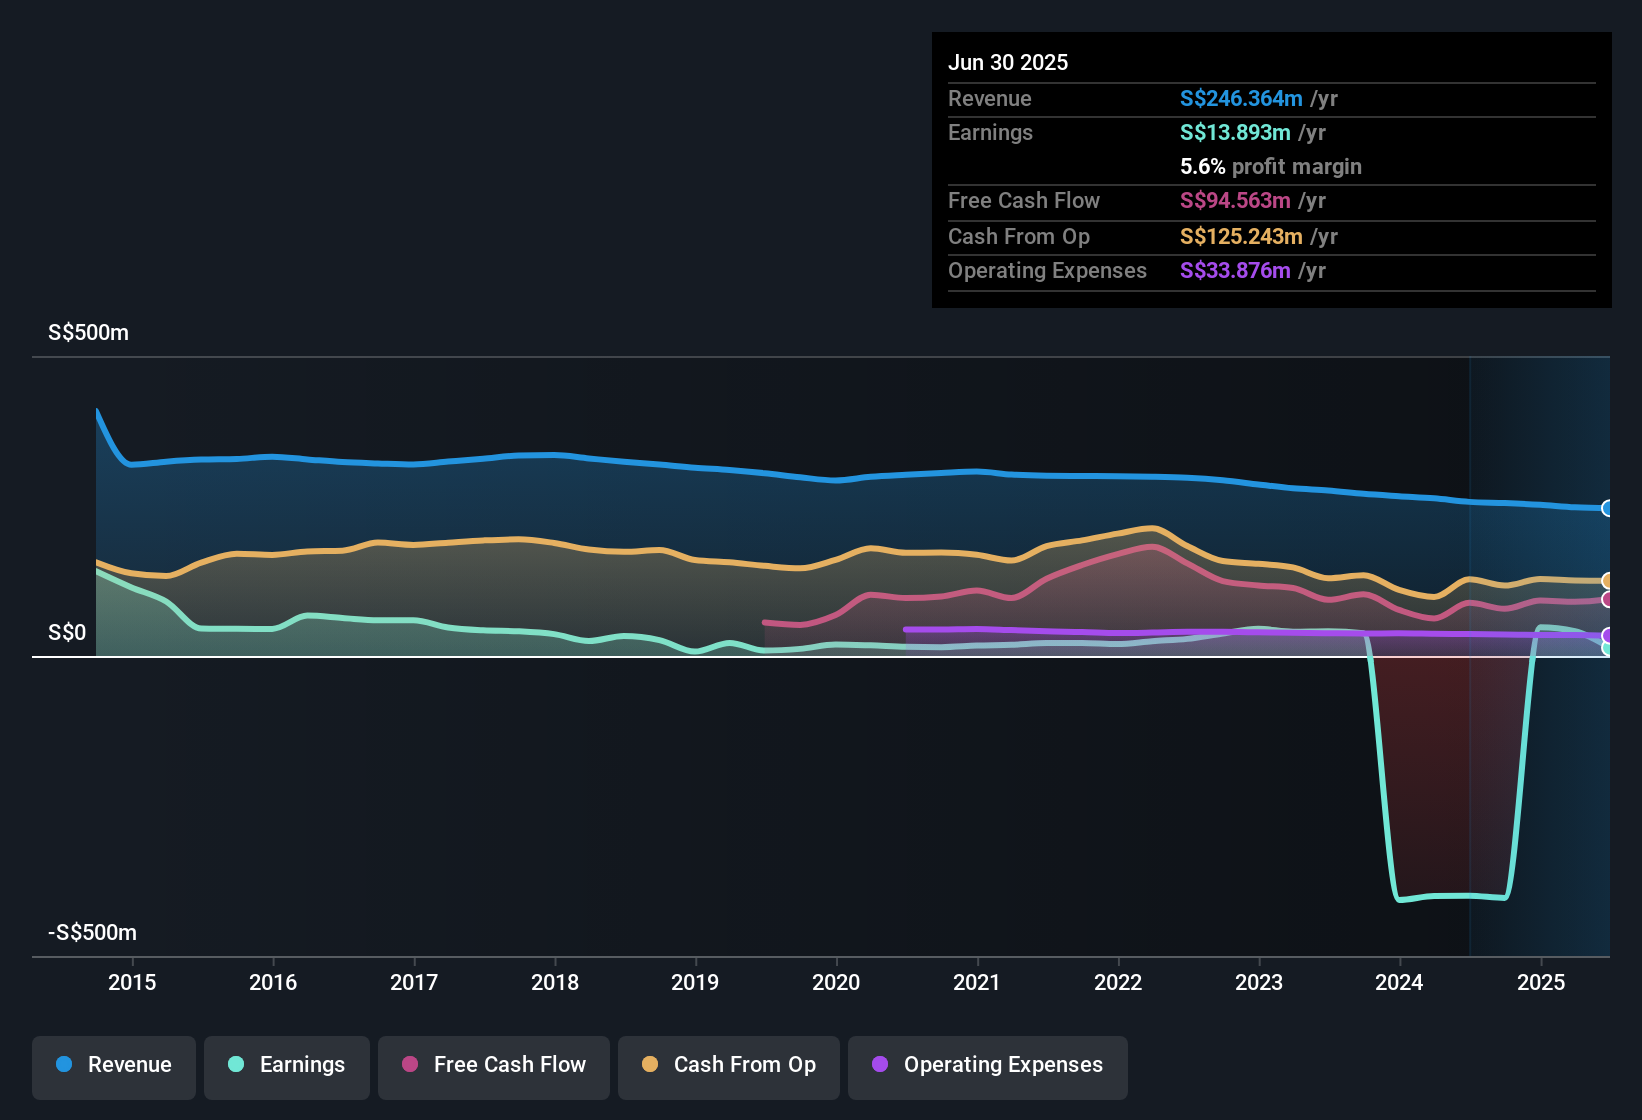Click the 5.6% profit margin text
This screenshot has width=1642, height=1120.
[1270, 167]
